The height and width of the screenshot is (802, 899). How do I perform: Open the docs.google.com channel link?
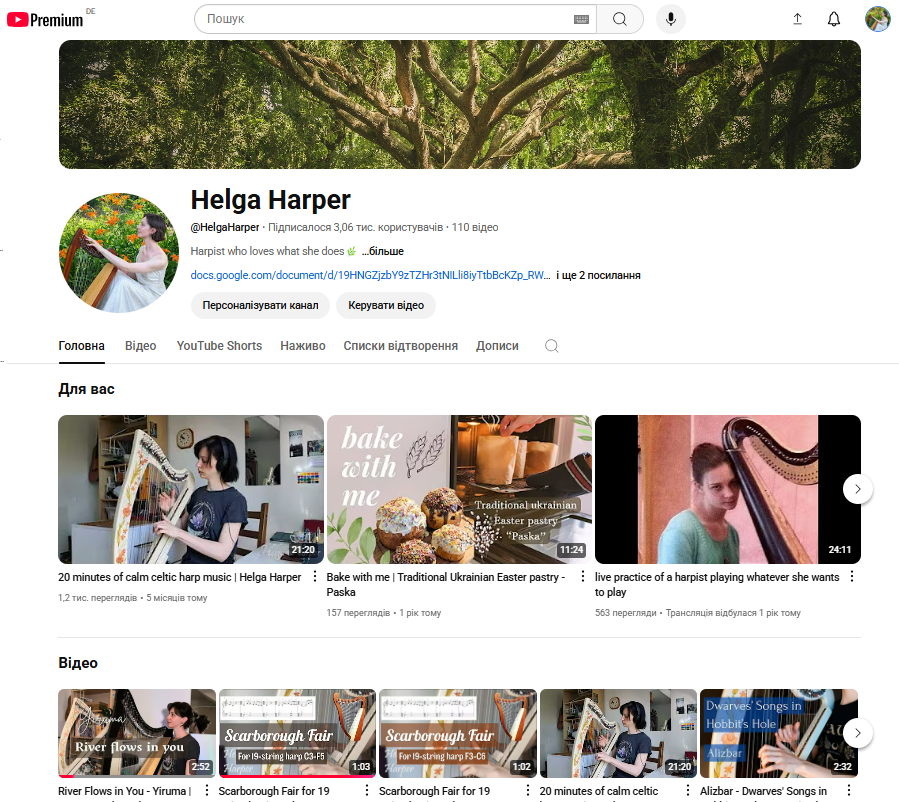pyautogui.click(x=370, y=275)
